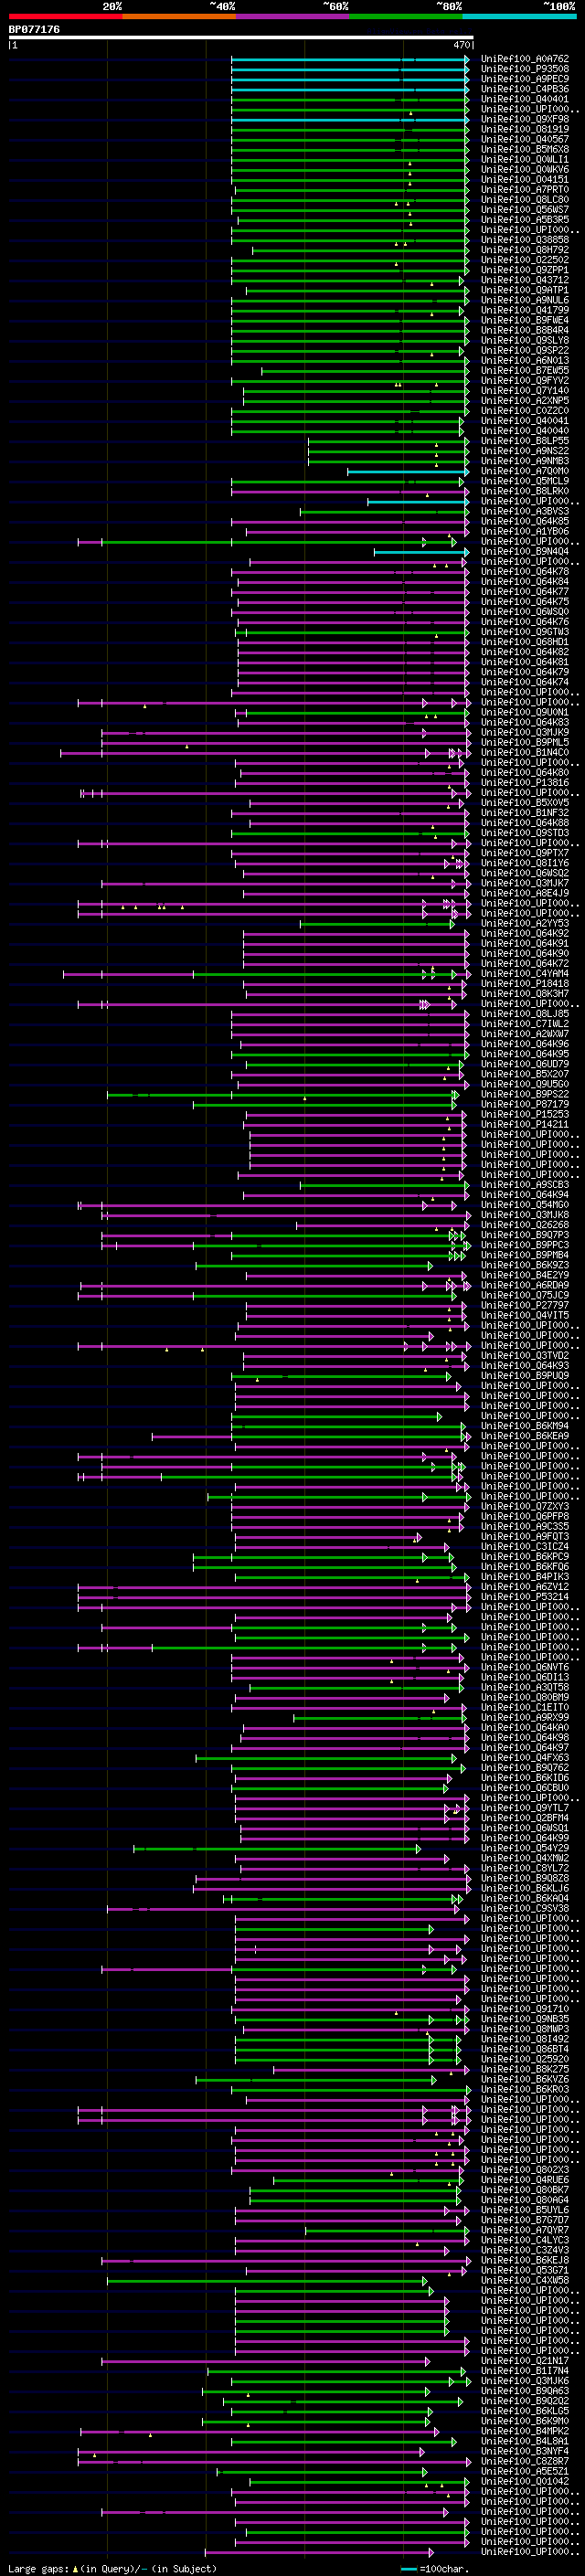Open hit UniRef100_A0A762

click(x=525, y=59)
